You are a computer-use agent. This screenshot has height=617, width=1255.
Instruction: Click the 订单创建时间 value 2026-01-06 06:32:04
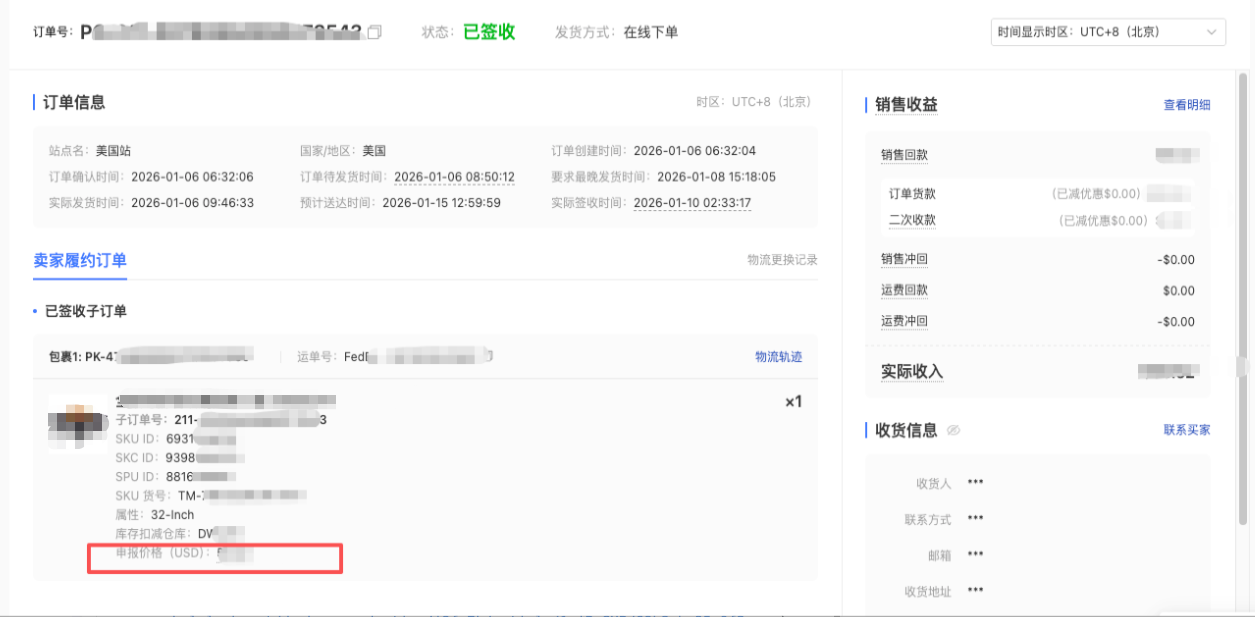click(x=695, y=151)
